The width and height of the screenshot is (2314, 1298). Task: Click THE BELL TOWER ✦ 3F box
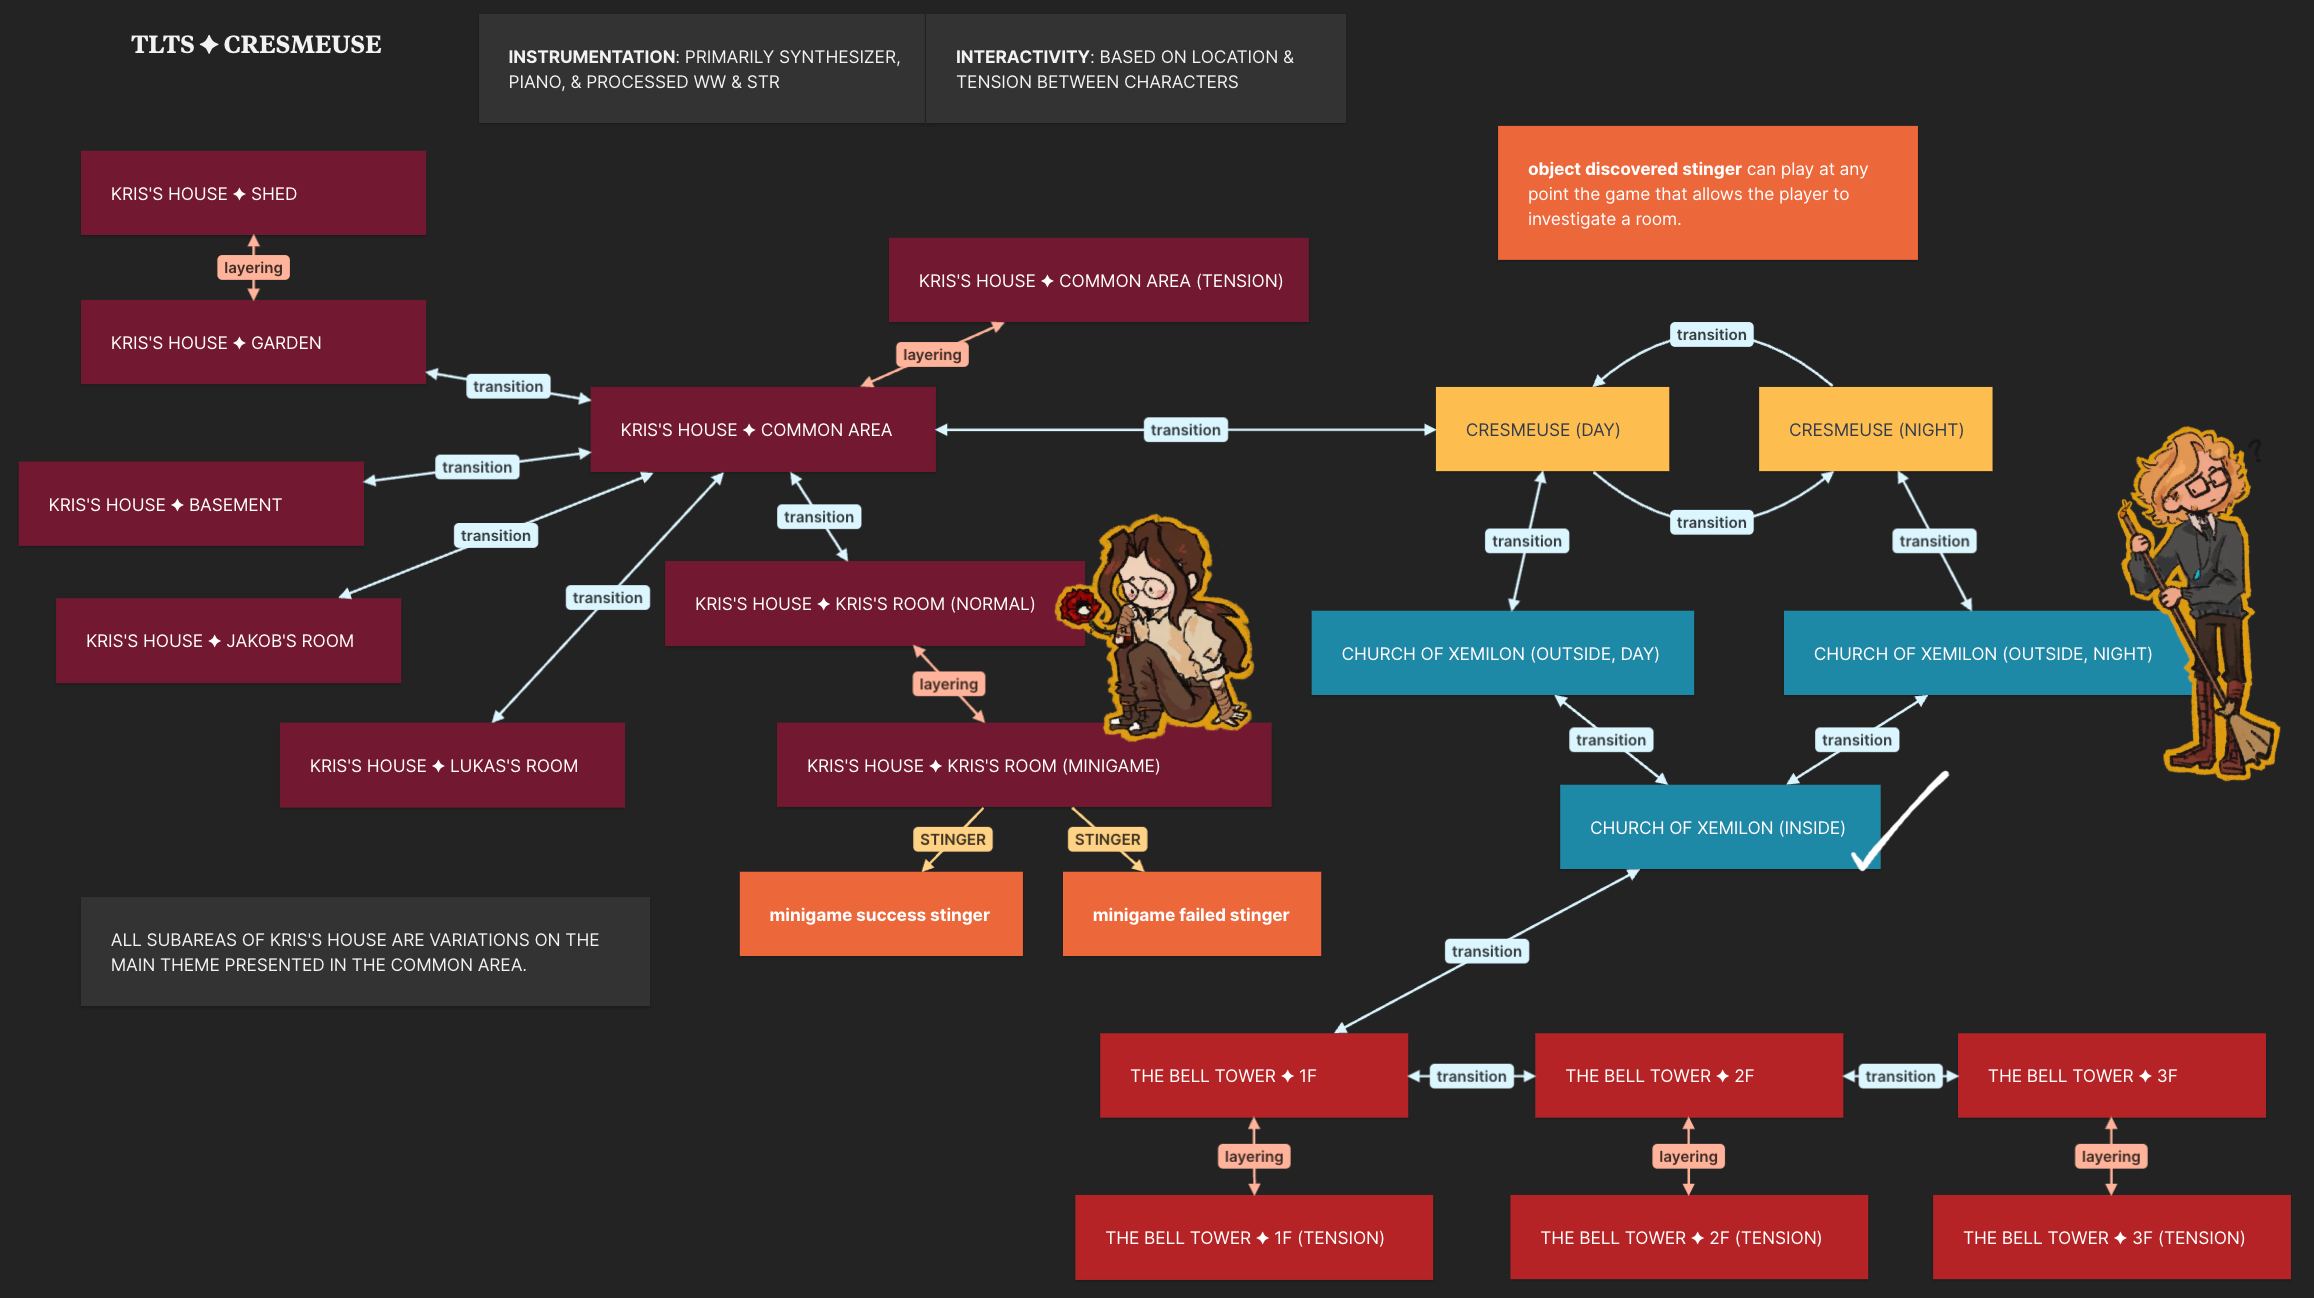2111,1075
